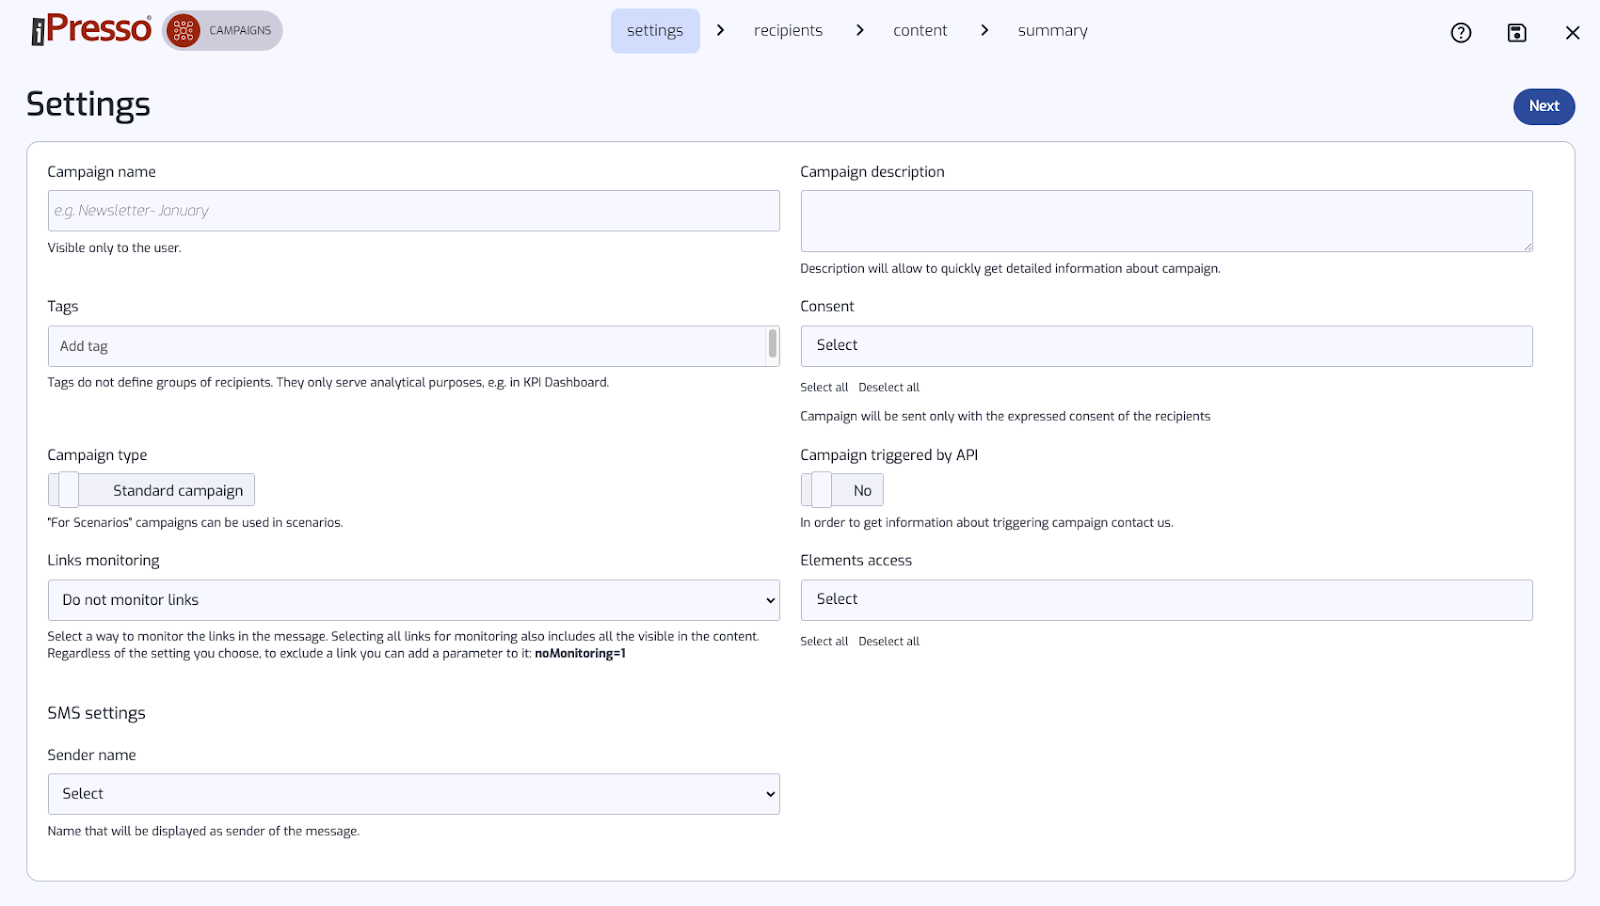1600x906 pixels.
Task: Focus the Campaign name input field
Action: pos(413,211)
